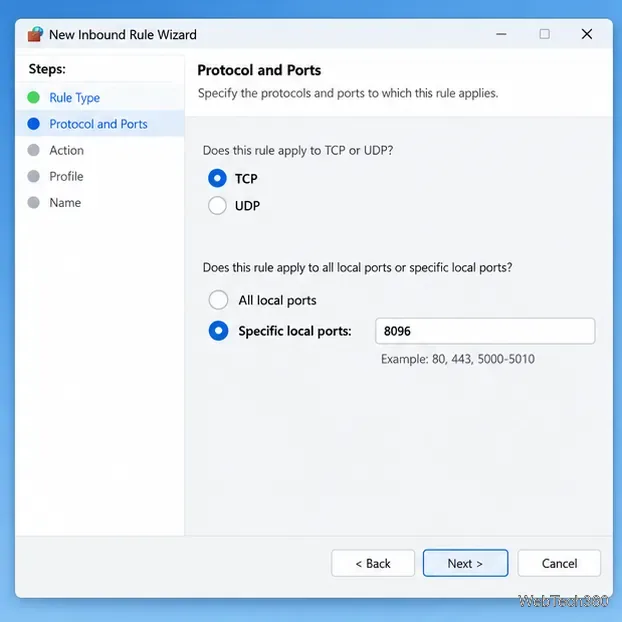Click the port number field containing 8096
The width and height of the screenshot is (622, 622).
click(485, 331)
